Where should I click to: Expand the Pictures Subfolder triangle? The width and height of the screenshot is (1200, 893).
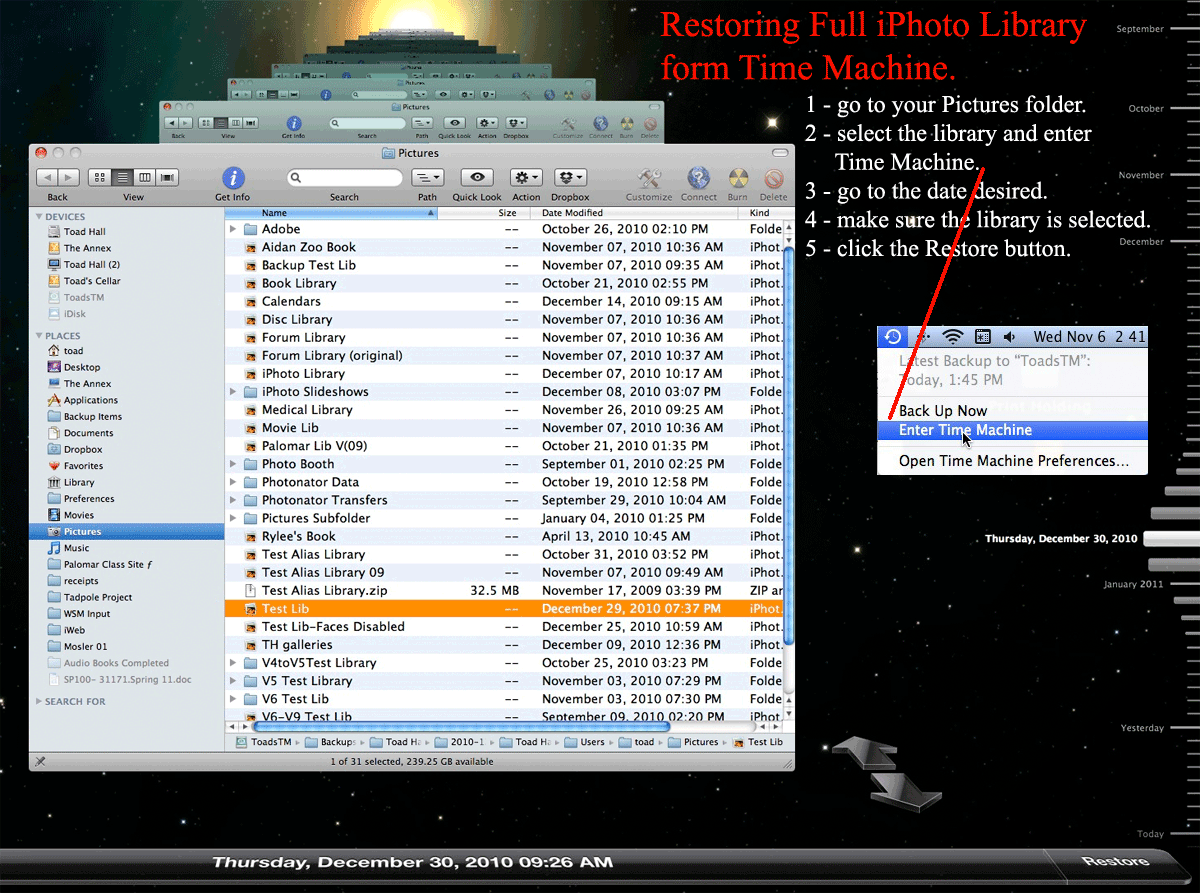[233, 518]
